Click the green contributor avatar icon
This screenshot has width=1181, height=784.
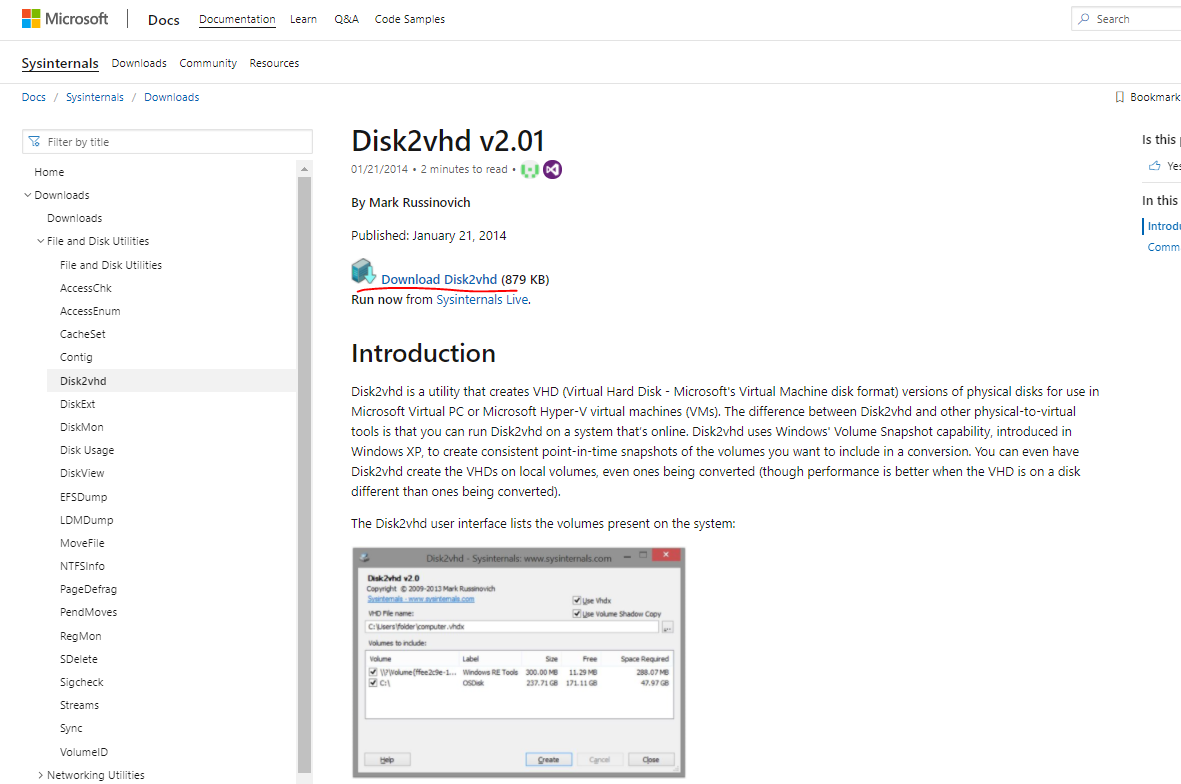tap(530, 170)
